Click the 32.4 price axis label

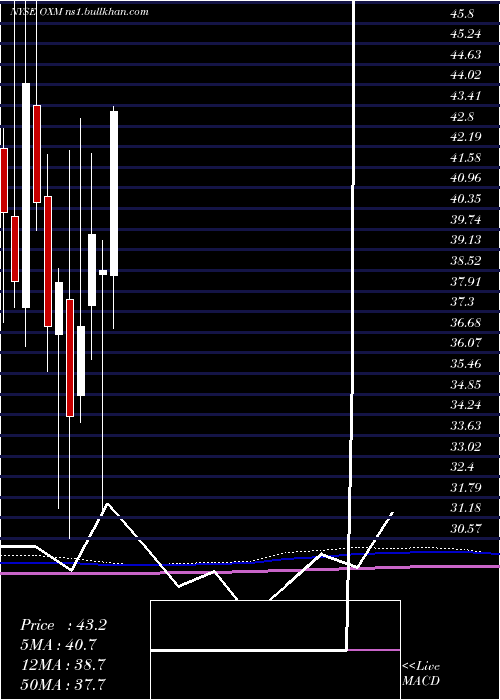(x=463, y=467)
